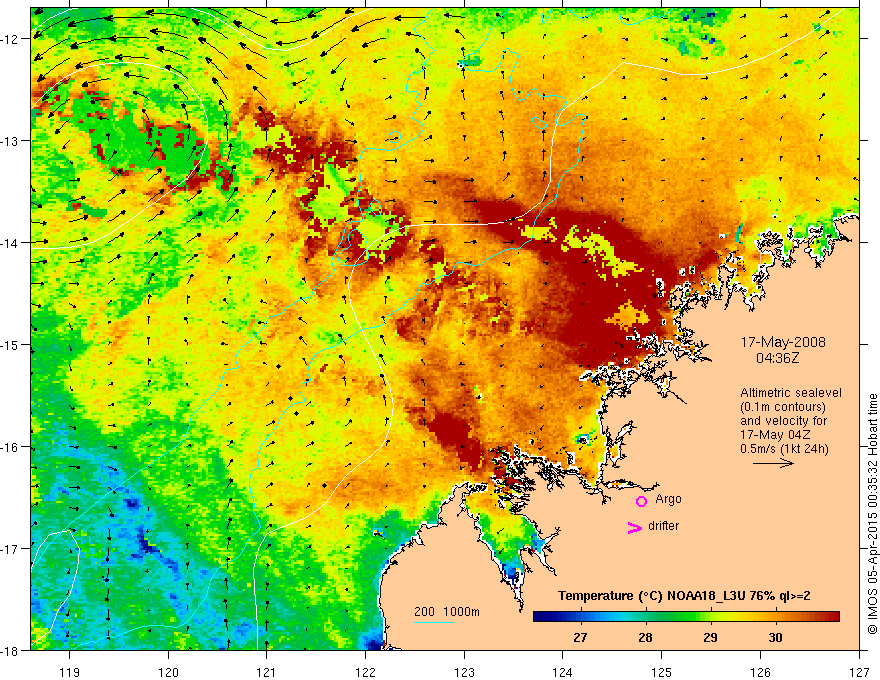
Task: Click the magenta Argo circle legend symbol
Action: click(641, 501)
